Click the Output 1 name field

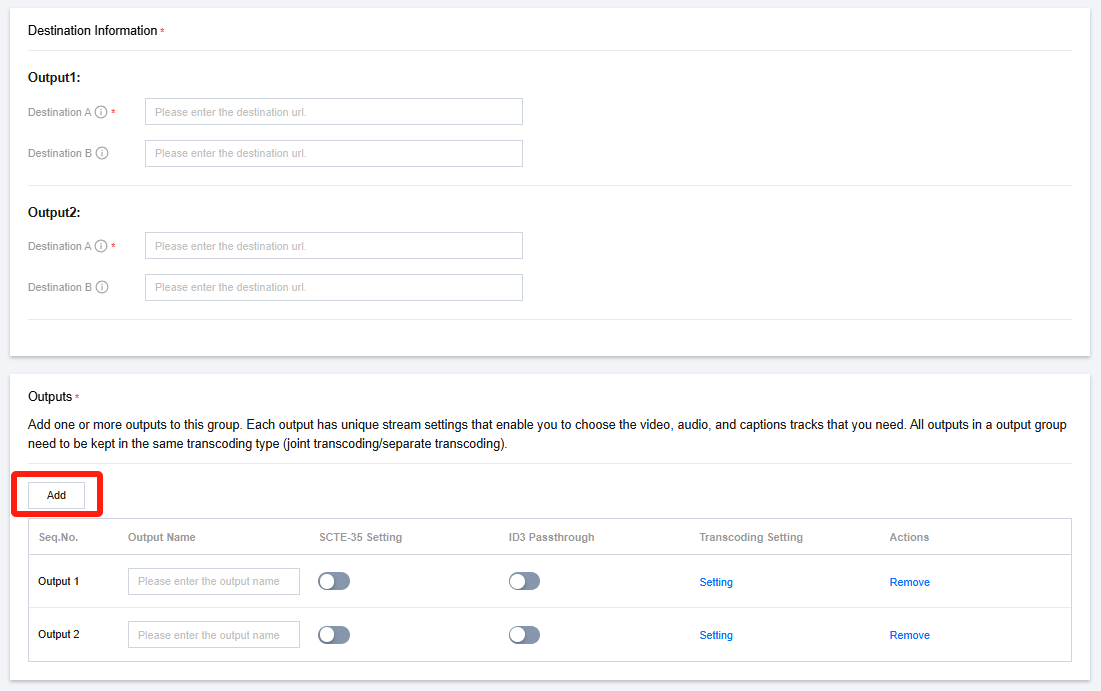point(213,581)
